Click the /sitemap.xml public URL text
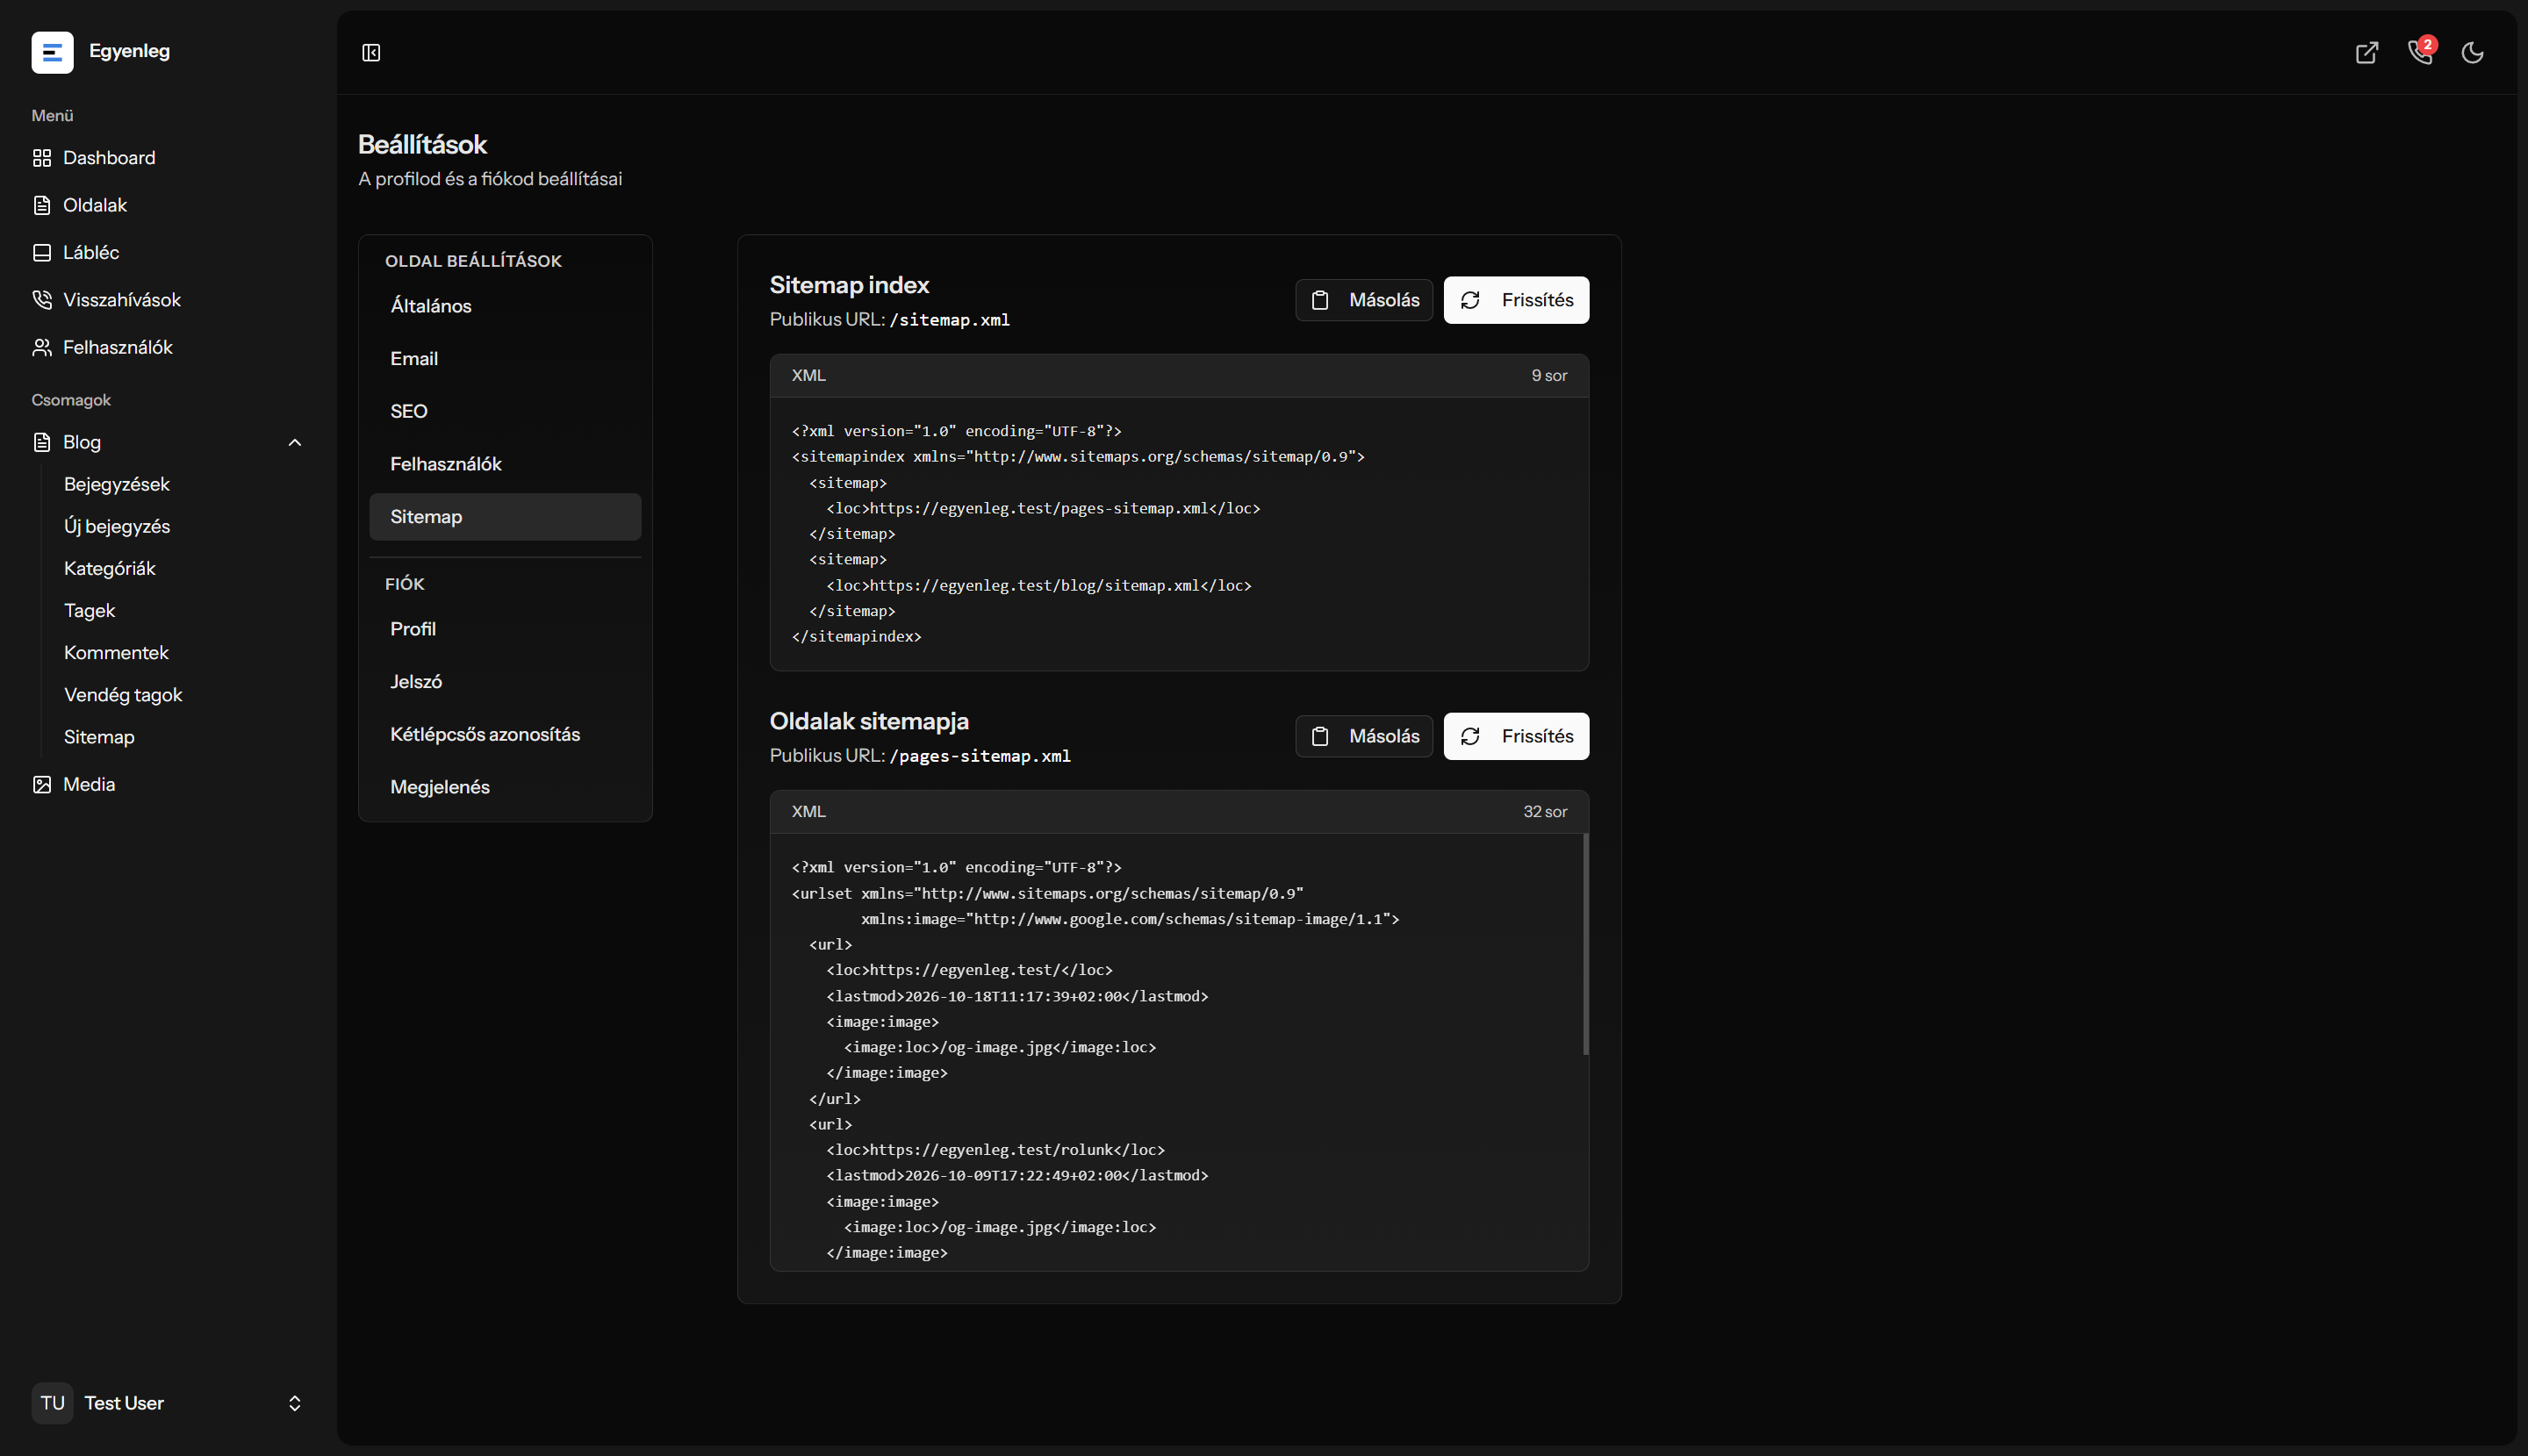The height and width of the screenshot is (1456, 2528). point(949,320)
